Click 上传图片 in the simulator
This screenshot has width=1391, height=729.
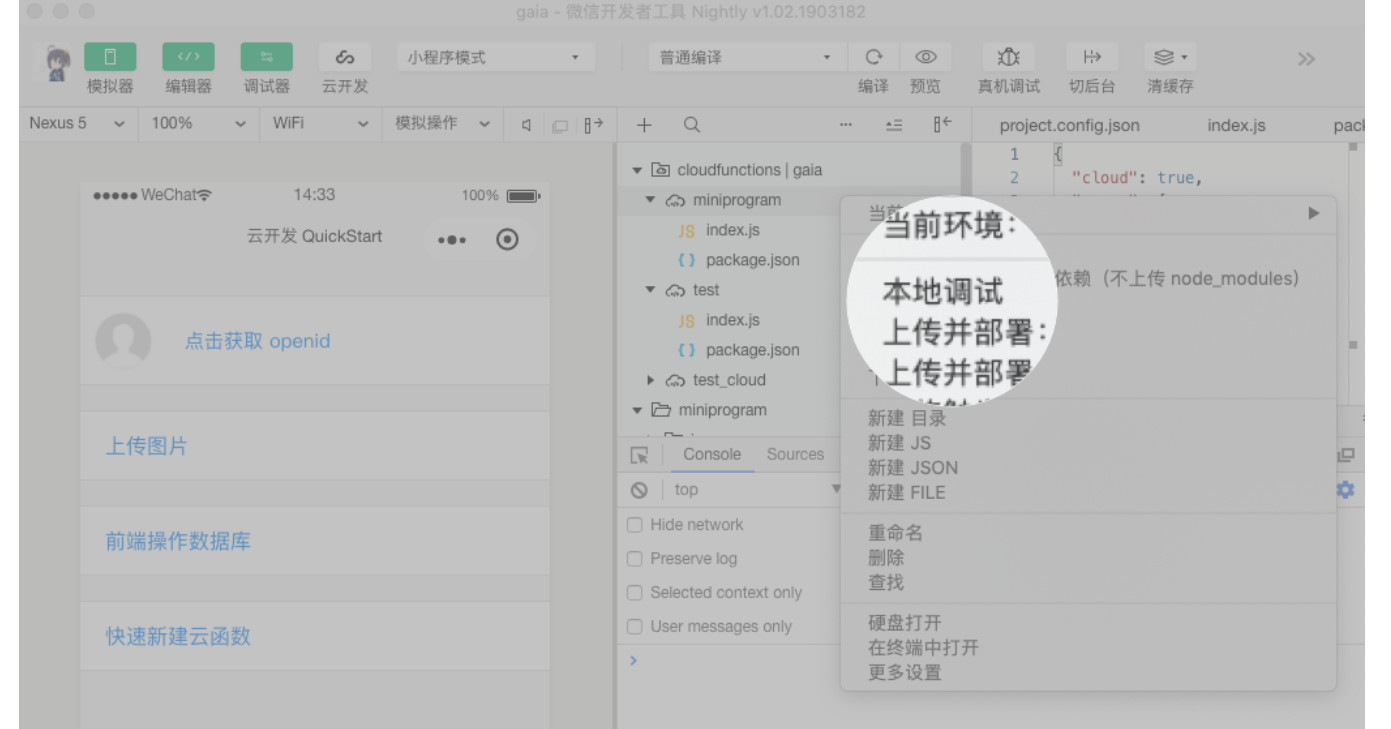(147, 446)
